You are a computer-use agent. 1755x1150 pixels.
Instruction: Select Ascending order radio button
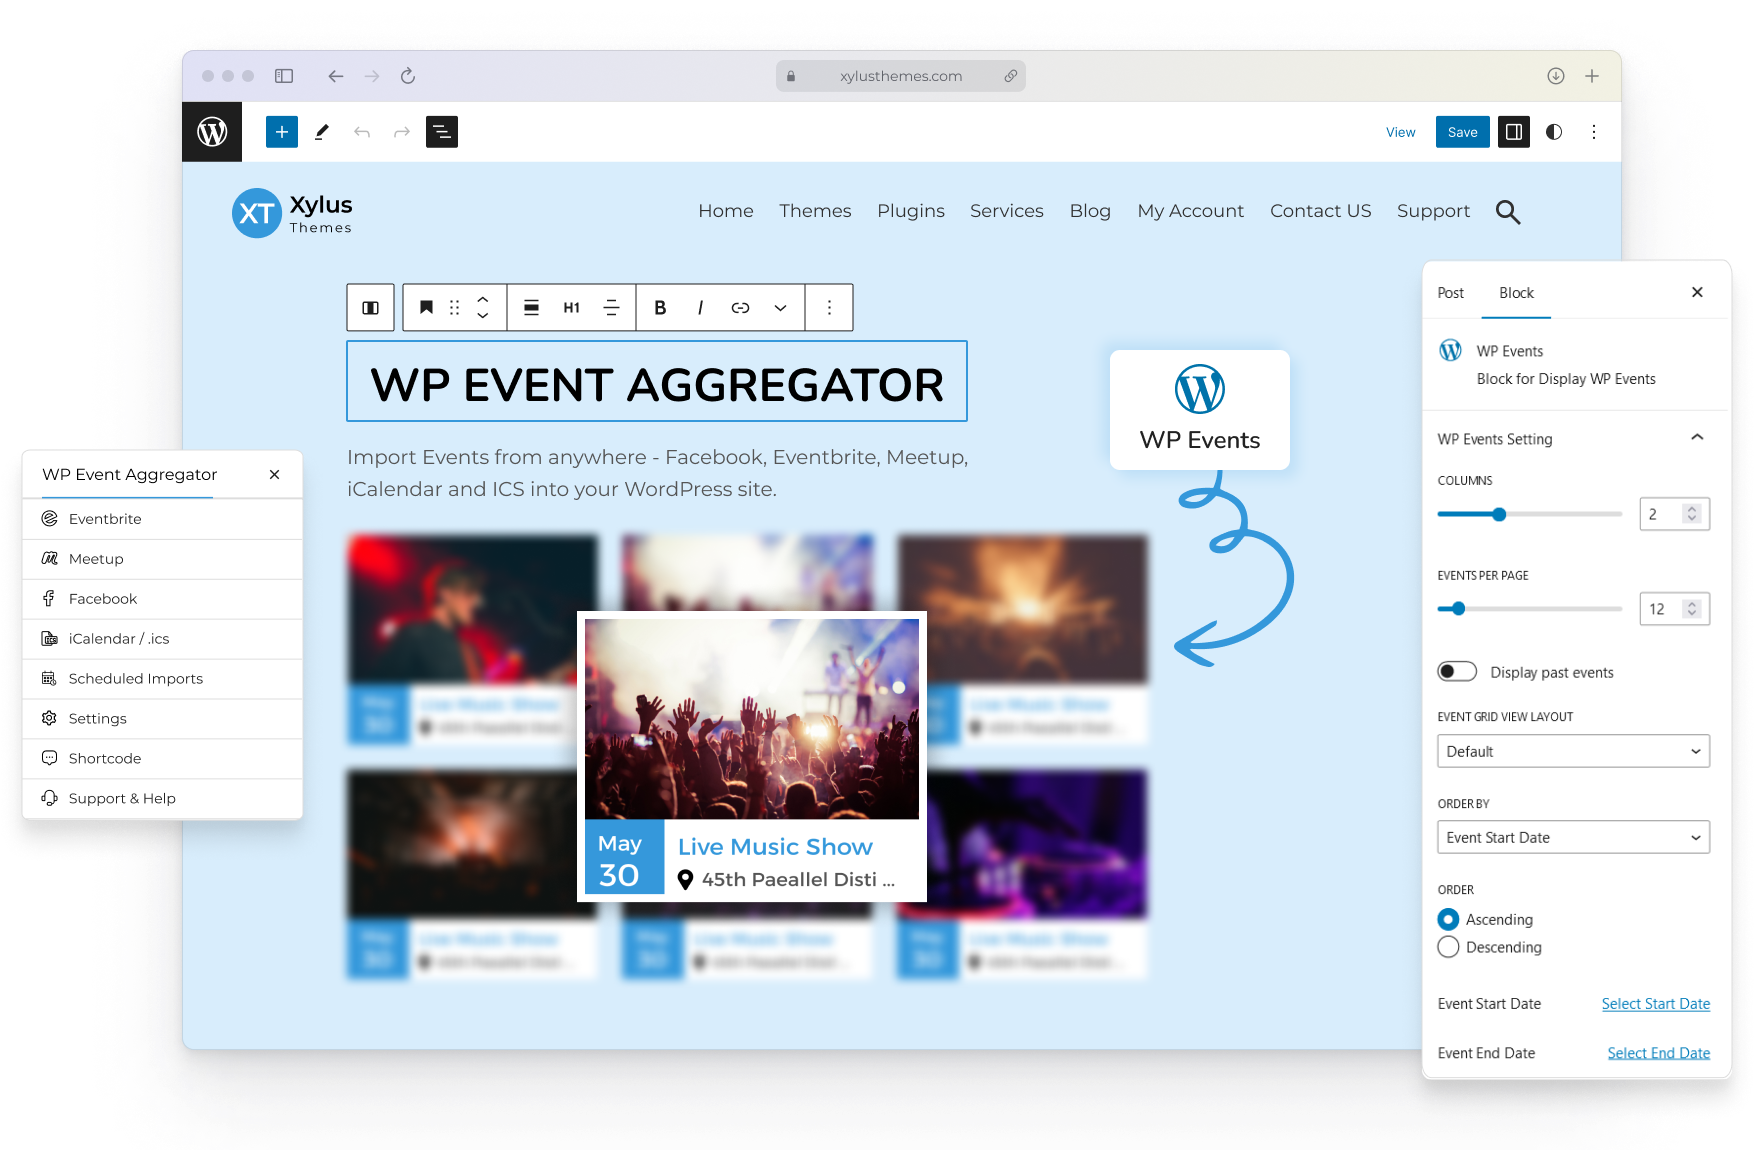[1448, 919]
